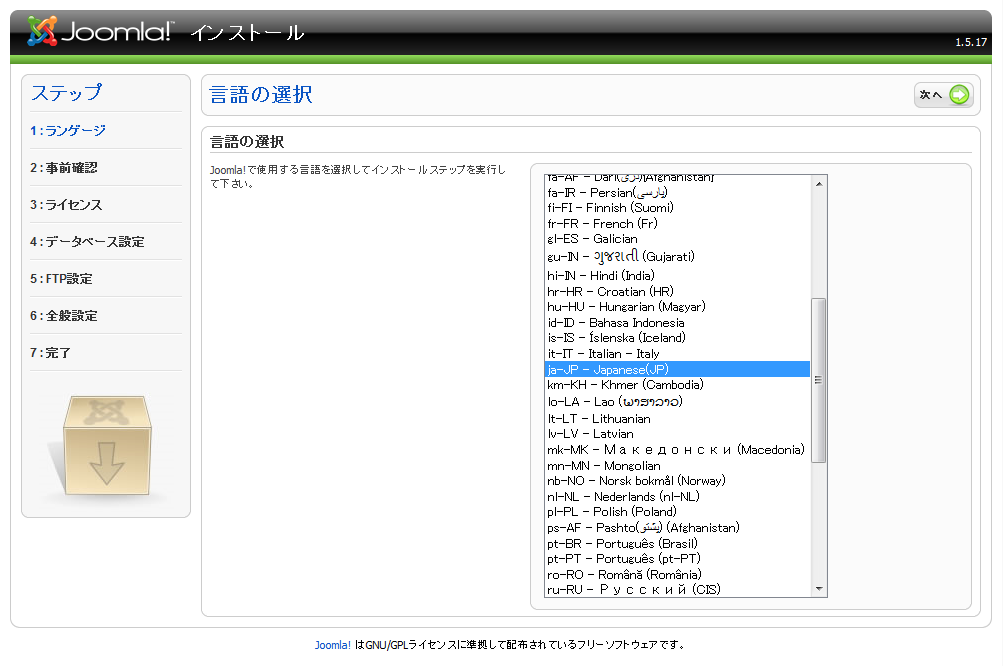Select hu-HU - Hungarian (Magyar)
Screen dimensions: 1003x666
click(677, 307)
